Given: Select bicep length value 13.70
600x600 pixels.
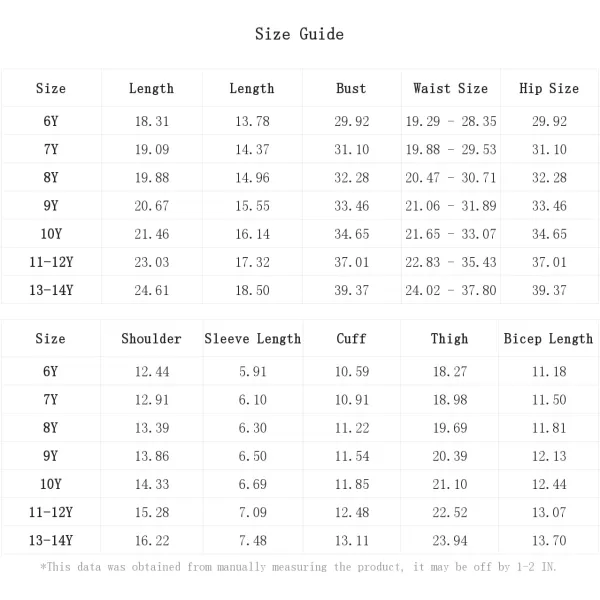Looking at the screenshot, I should point(549,541).
